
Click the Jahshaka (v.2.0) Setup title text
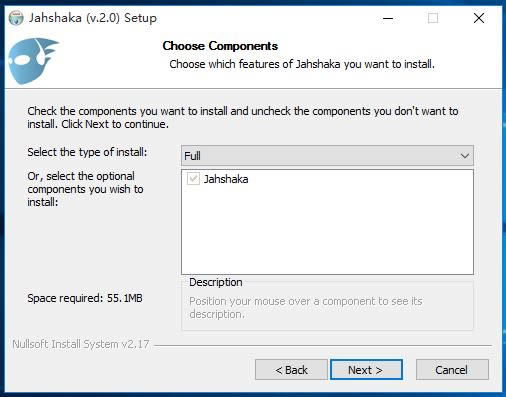click(93, 18)
